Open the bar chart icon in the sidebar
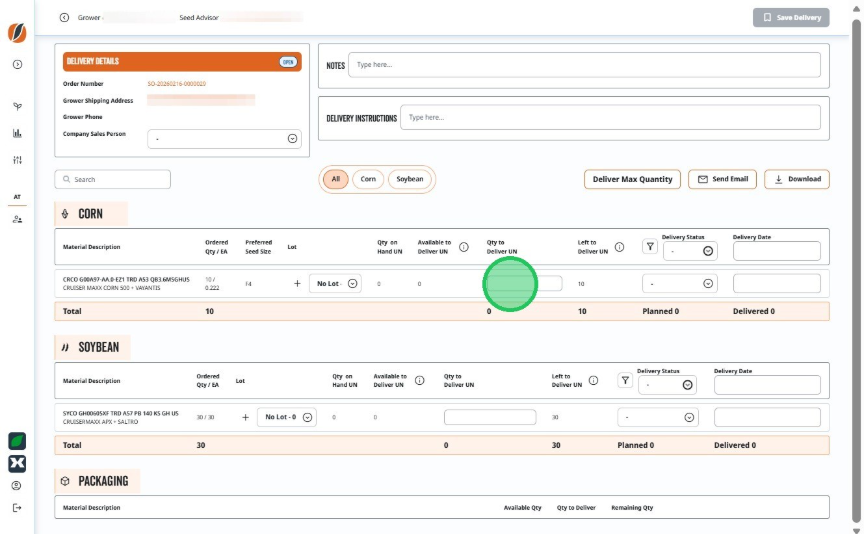Viewport: 864px width, 534px height. [x=17, y=133]
